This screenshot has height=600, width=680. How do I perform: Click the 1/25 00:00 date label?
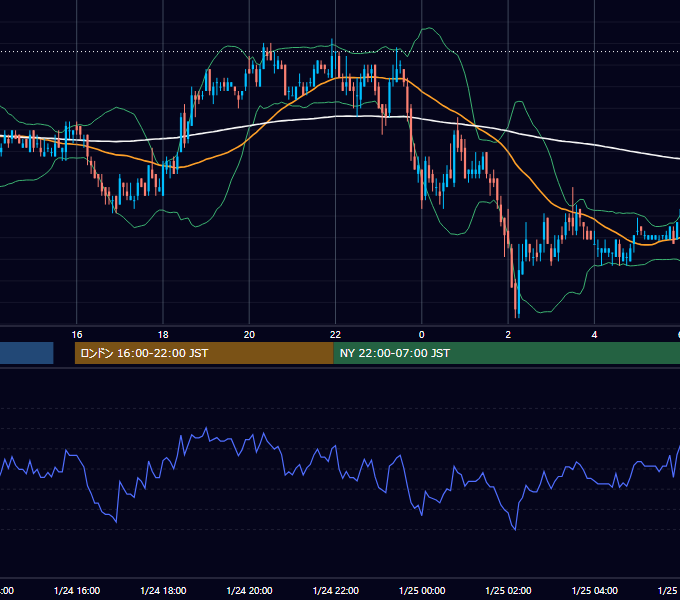point(422,590)
